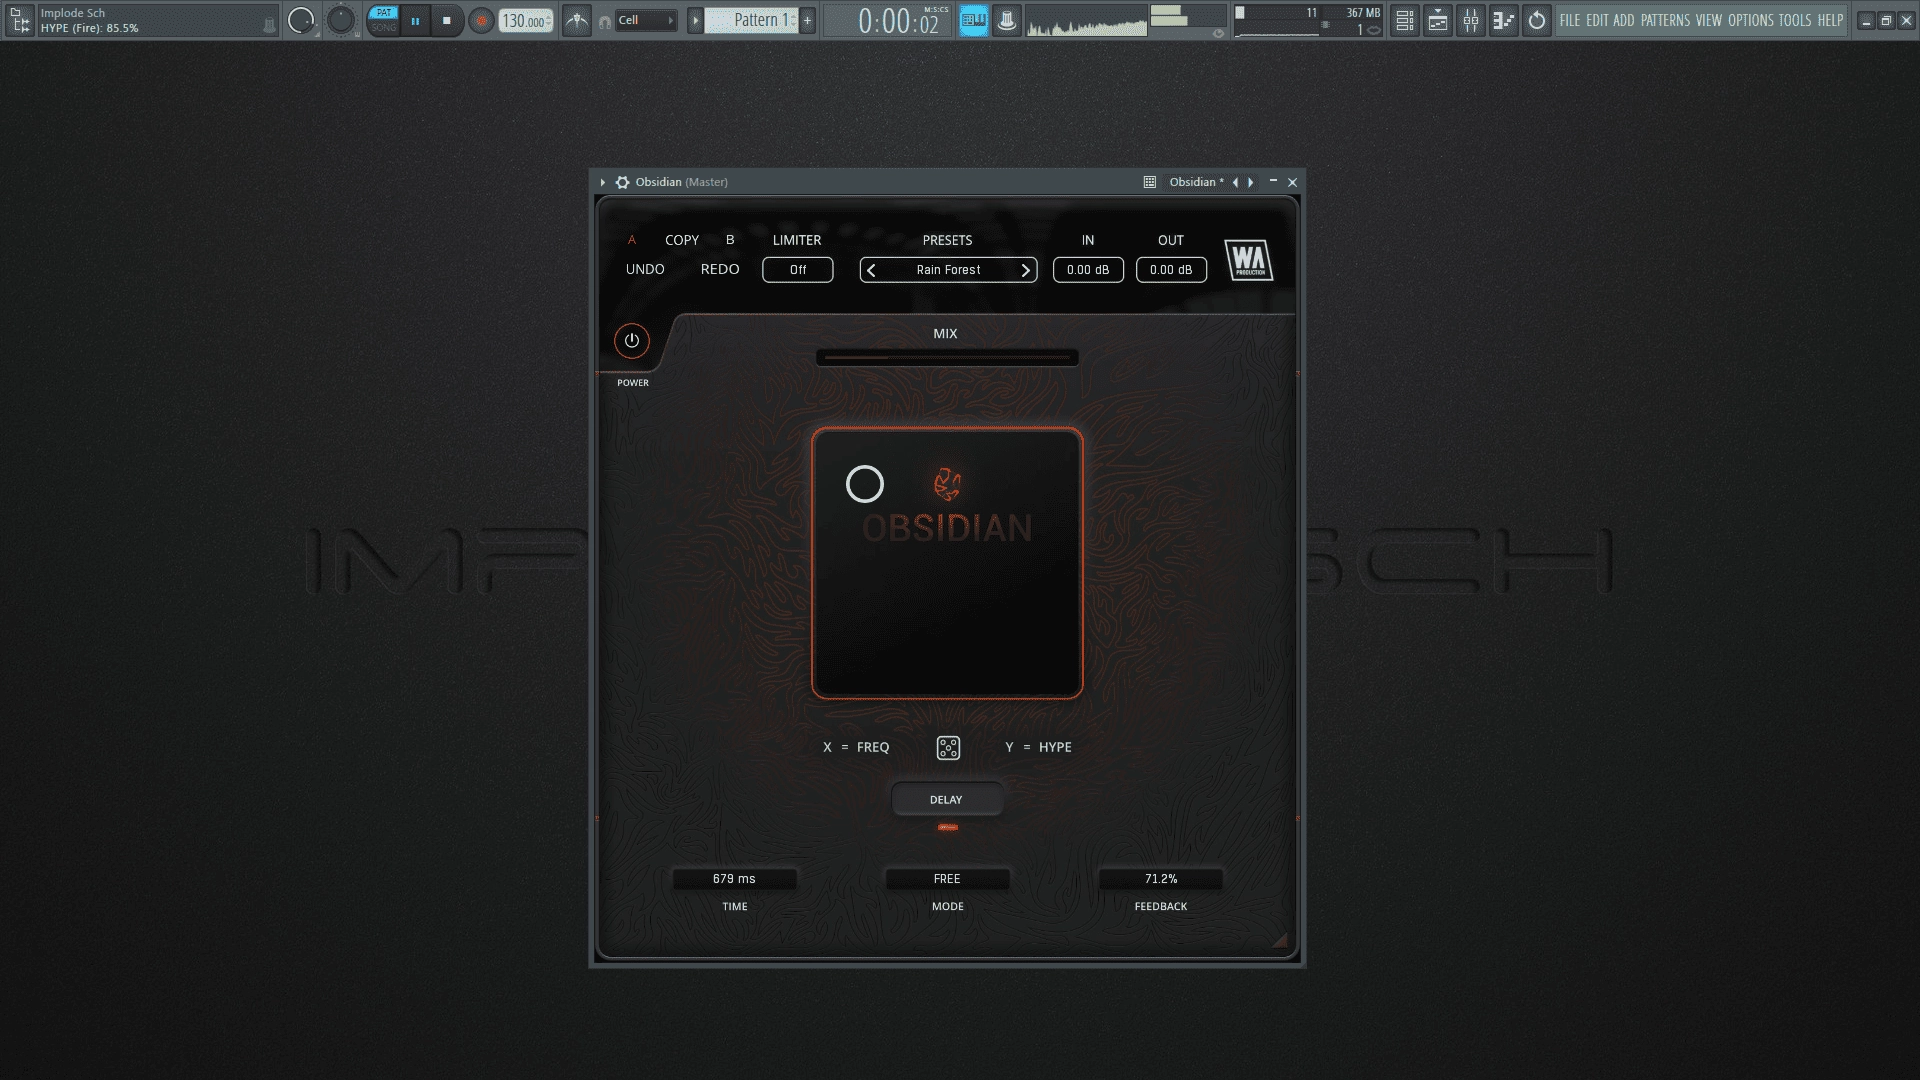Click the output waveform monitor in the toolbar
The image size is (1920, 1080).
point(1086,21)
